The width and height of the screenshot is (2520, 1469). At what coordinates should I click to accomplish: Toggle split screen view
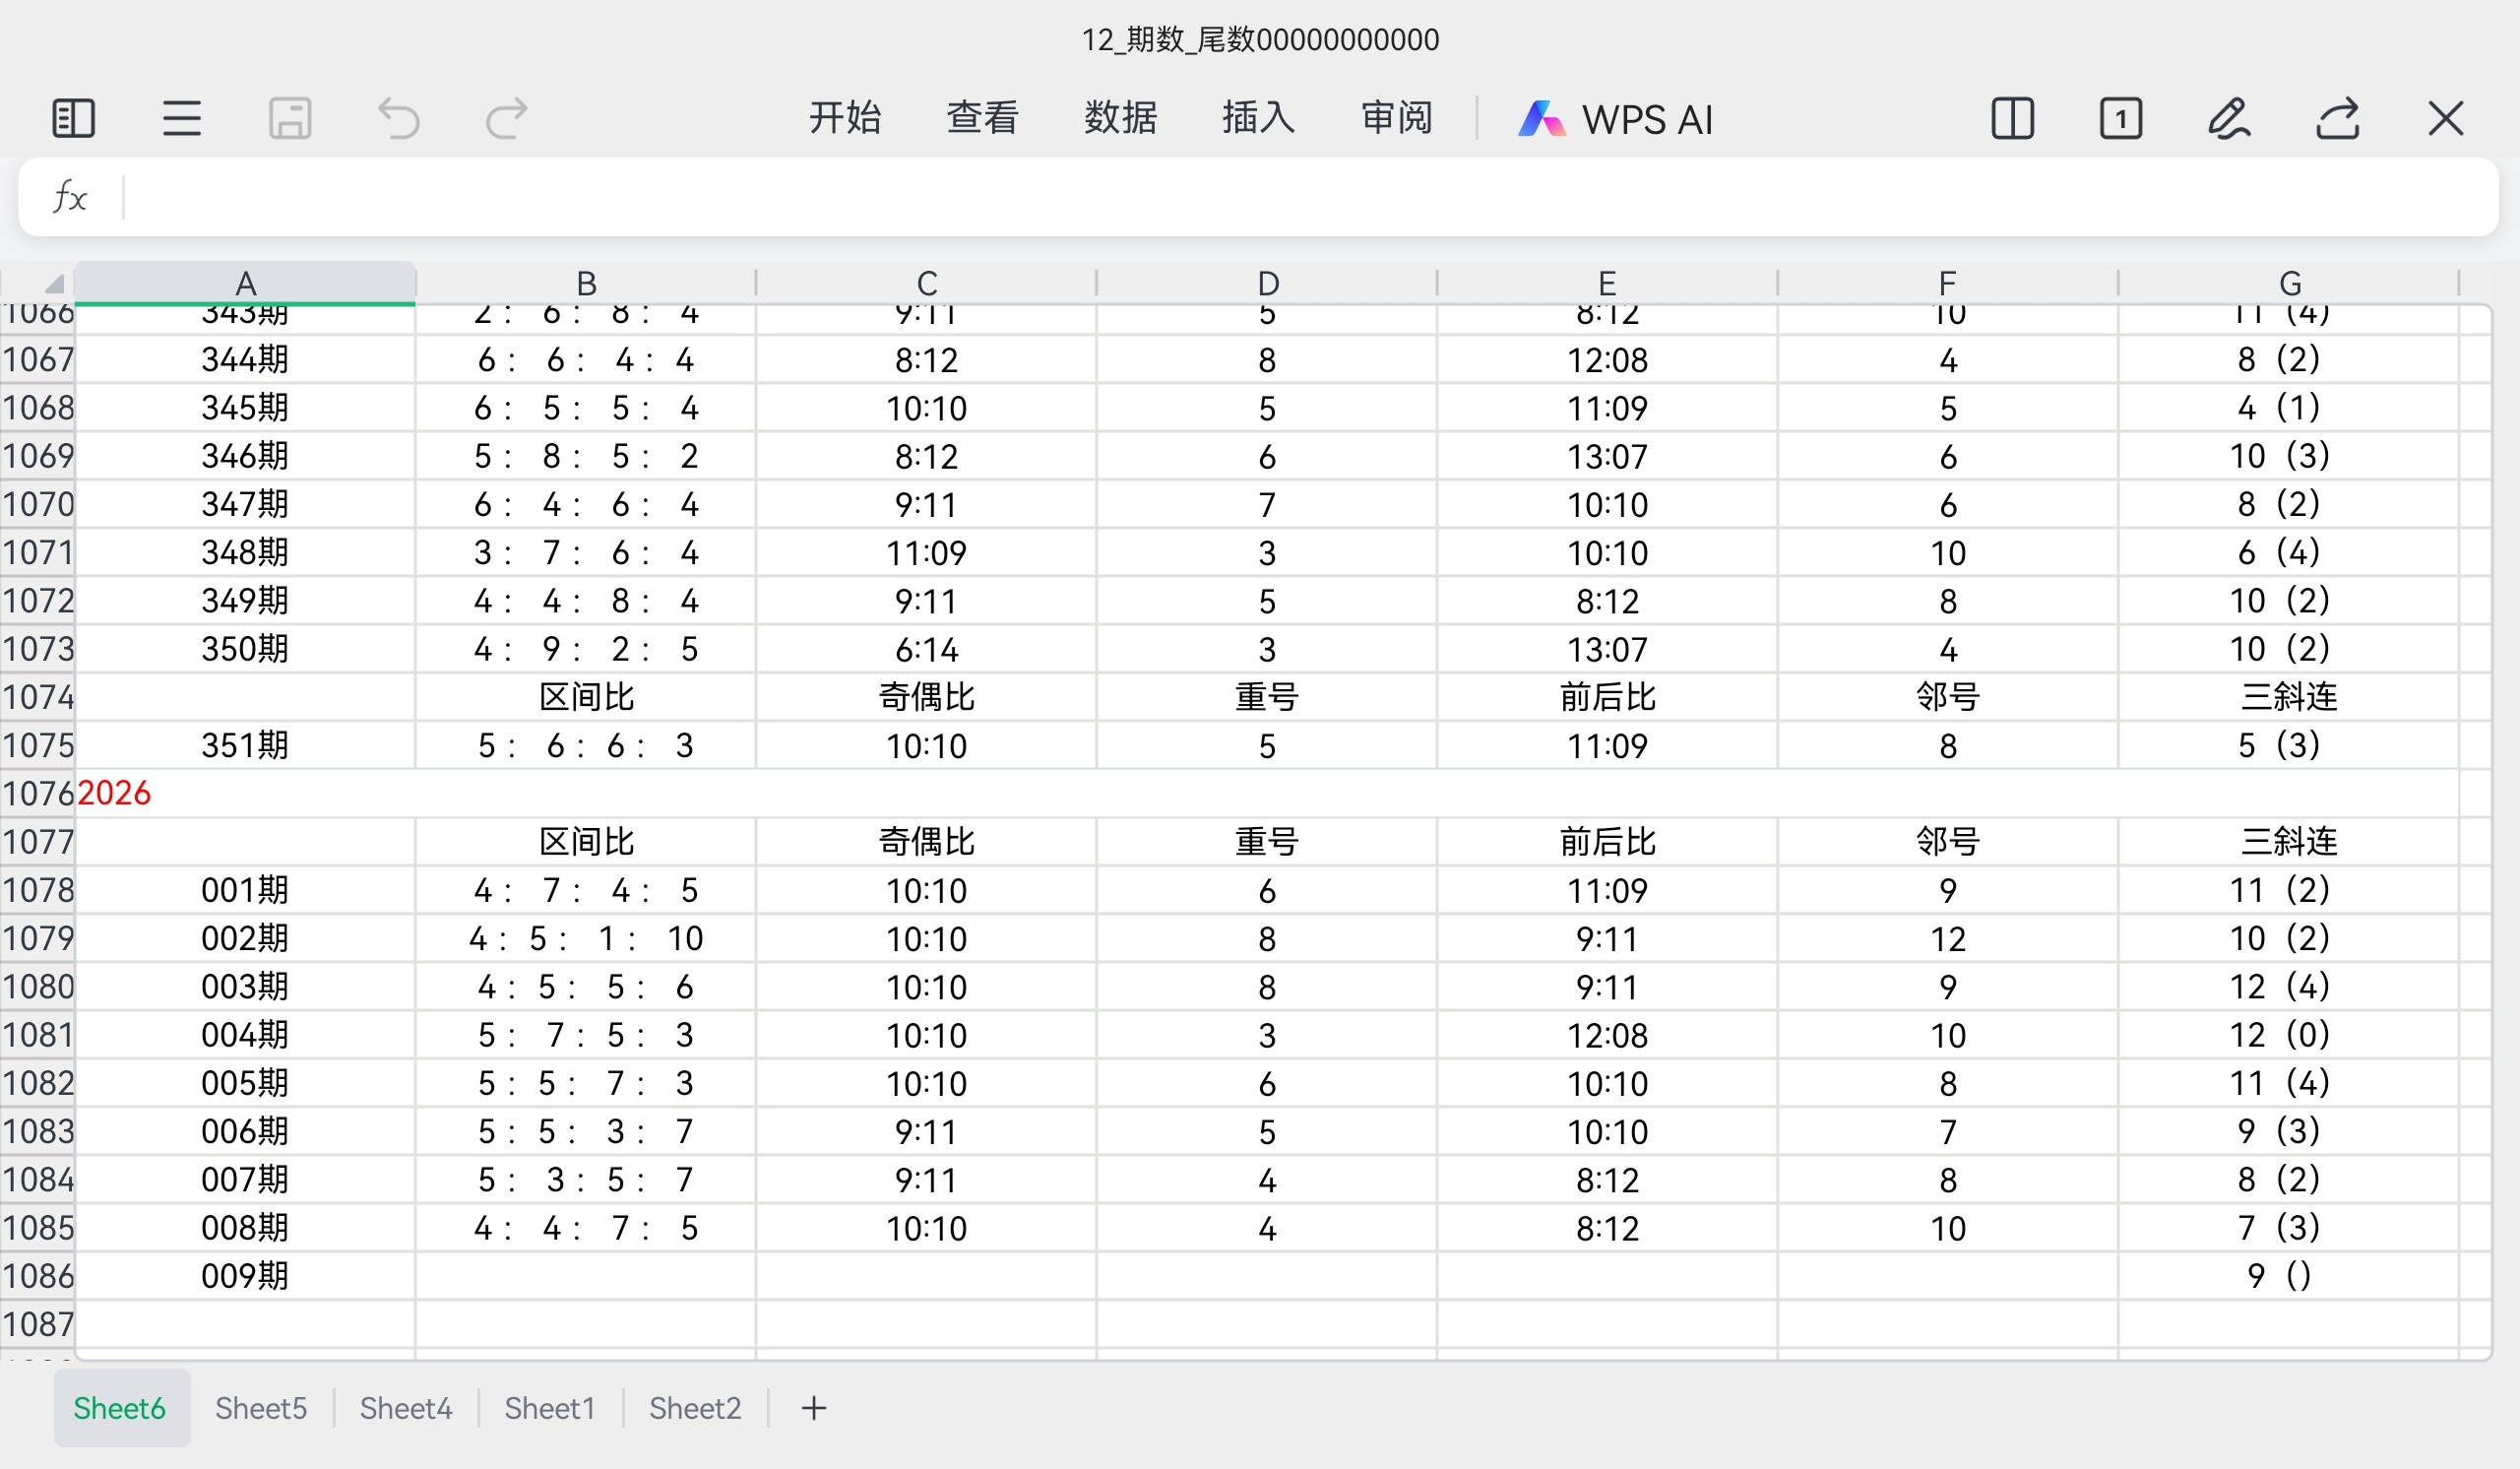pos(2013,118)
